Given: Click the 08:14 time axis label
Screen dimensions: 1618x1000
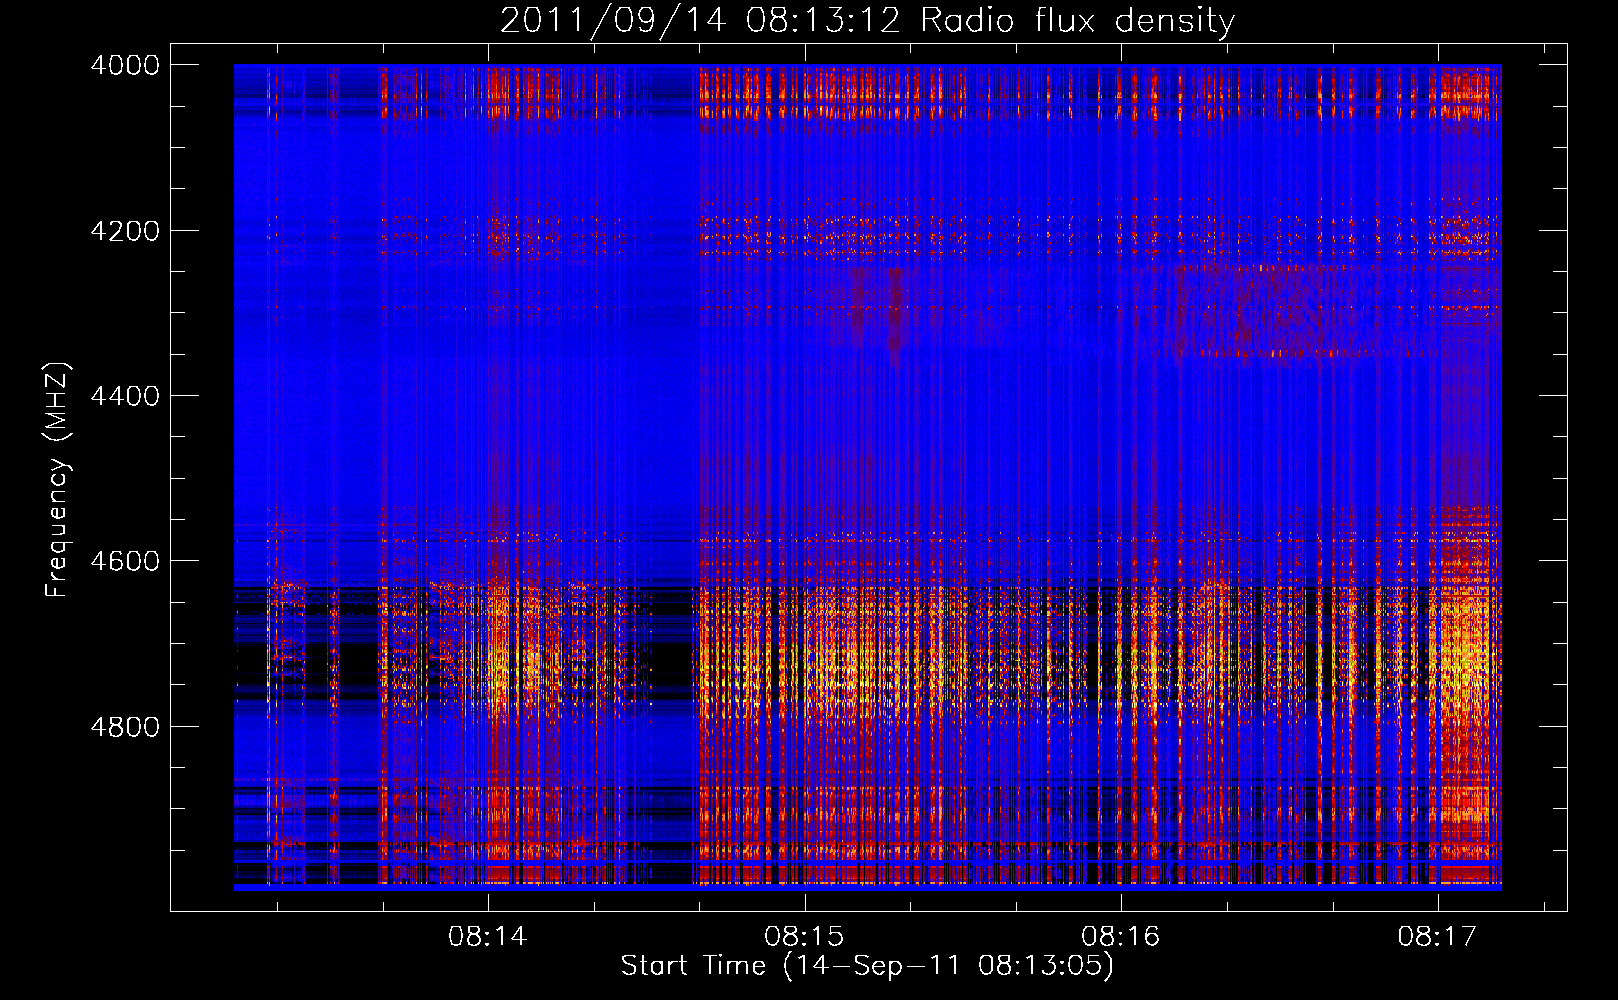Looking at the screenshot, I should (487, 936).
